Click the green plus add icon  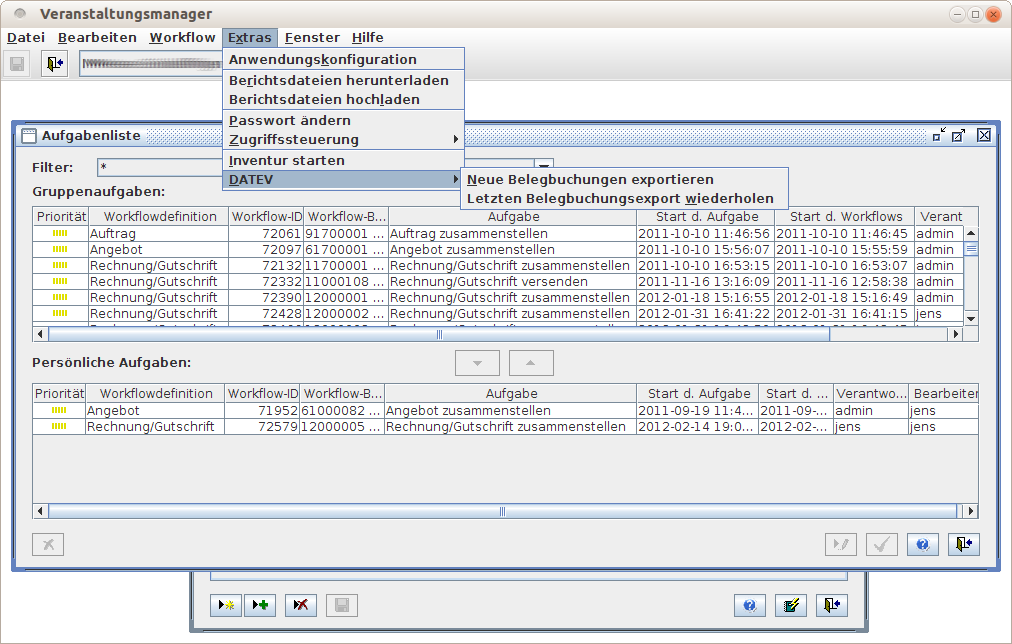[x=261, y=605]
